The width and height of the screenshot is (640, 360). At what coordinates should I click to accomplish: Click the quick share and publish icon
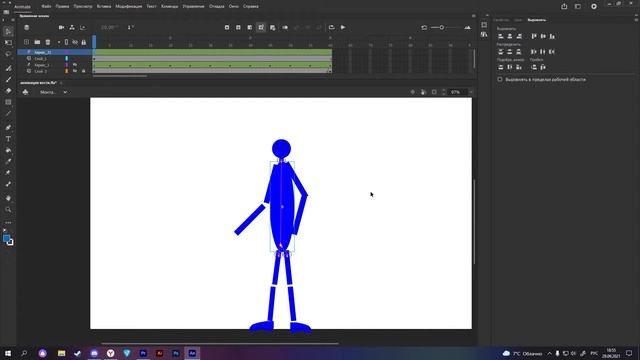[564, 7]
